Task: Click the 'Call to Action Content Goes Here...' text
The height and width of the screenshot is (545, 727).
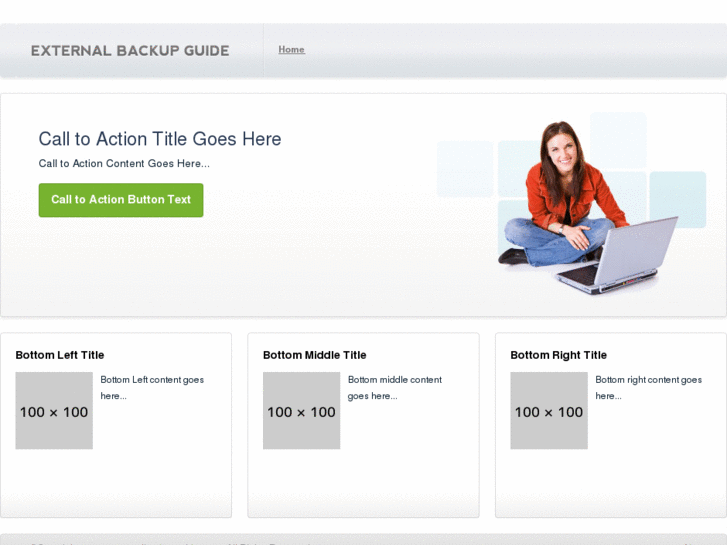Action: point(124,164)
